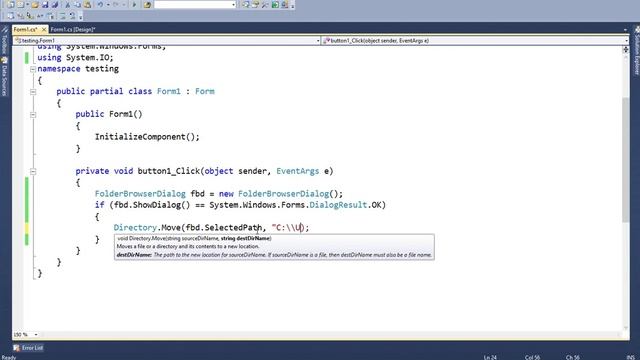
Task: Click the Form base class name
Action: (x=204, y=91)
